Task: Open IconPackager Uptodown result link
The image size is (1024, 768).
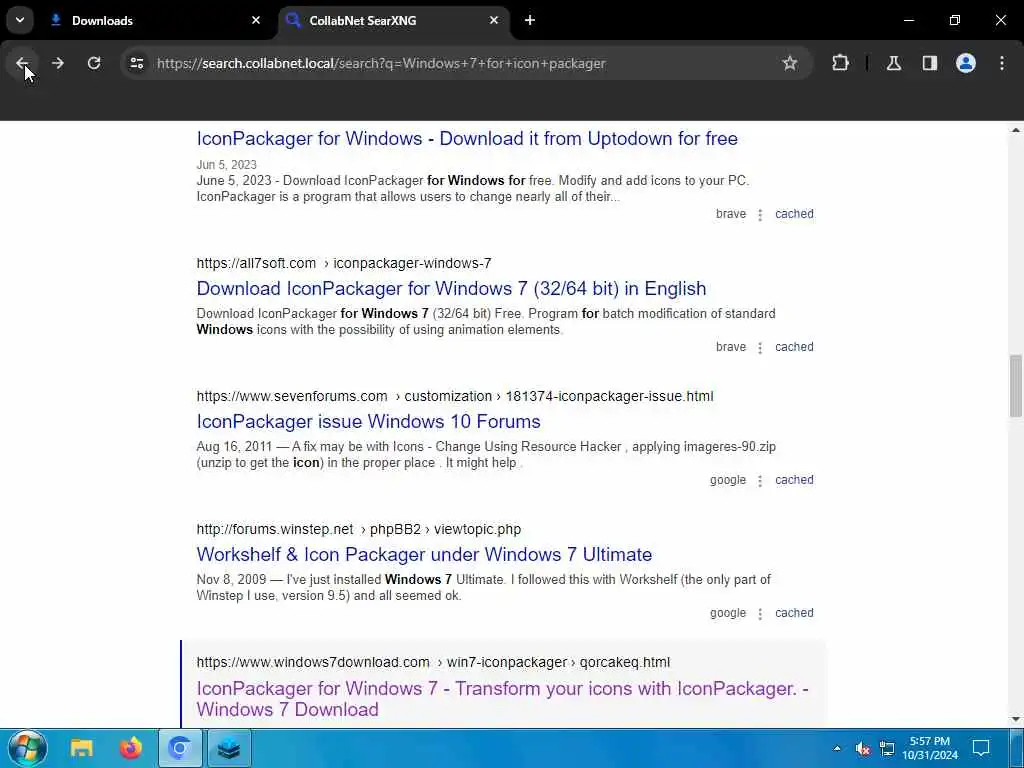Action: [467, 138]
